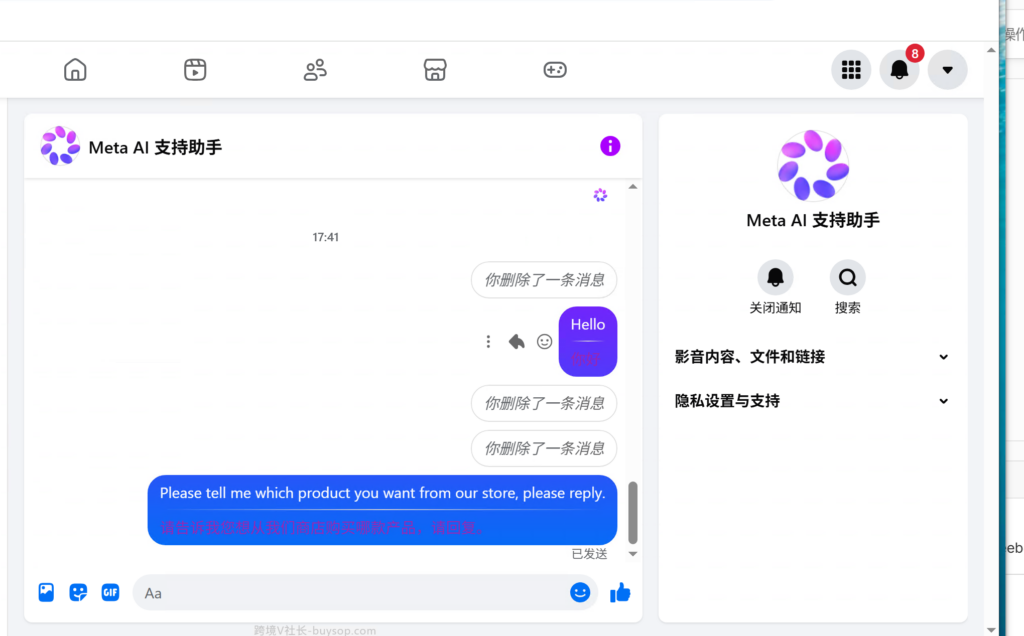This screenshot has height=636, width=1024.
Task: Reply to the Hello message
Action: click(x=517, y=342)
